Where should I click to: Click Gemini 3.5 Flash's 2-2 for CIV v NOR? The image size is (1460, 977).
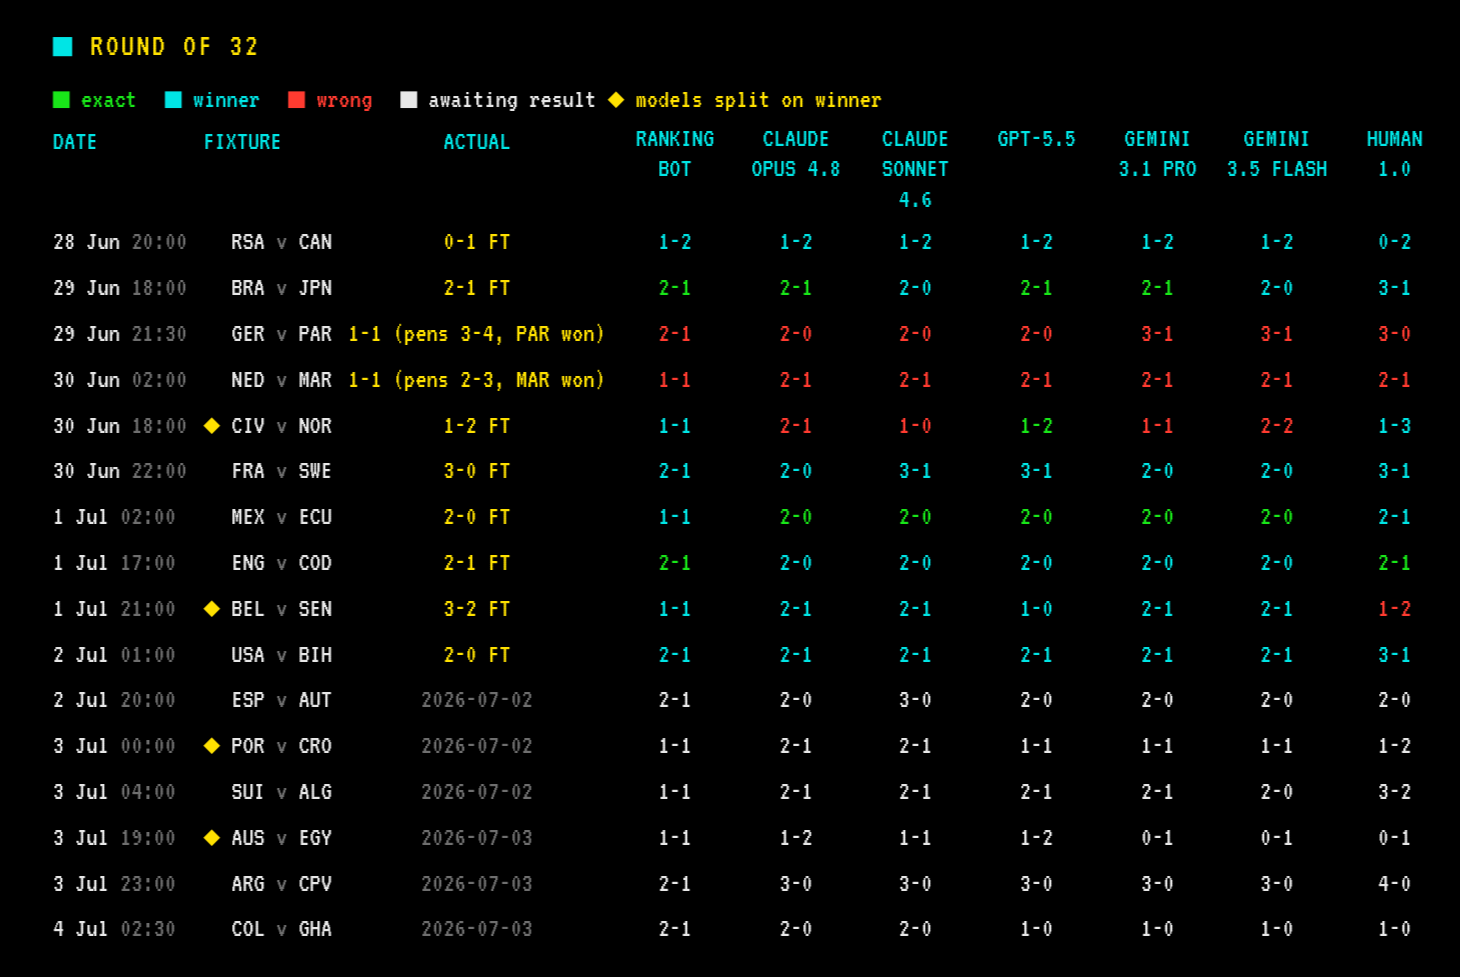[x=1277, y=426]
